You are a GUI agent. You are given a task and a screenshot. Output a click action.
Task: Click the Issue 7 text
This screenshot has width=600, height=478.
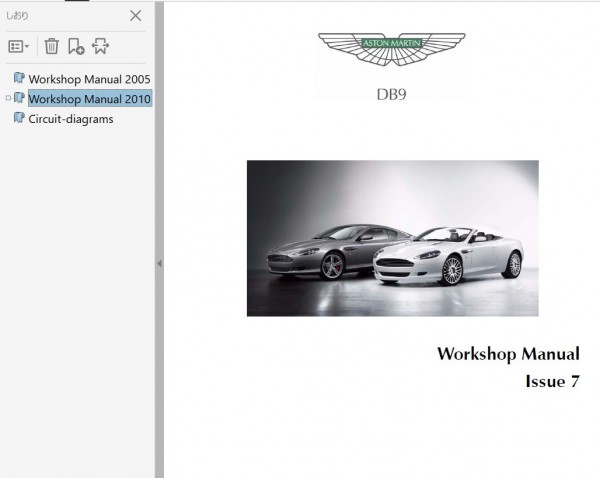pyautogui.click(x=553, y=381)
